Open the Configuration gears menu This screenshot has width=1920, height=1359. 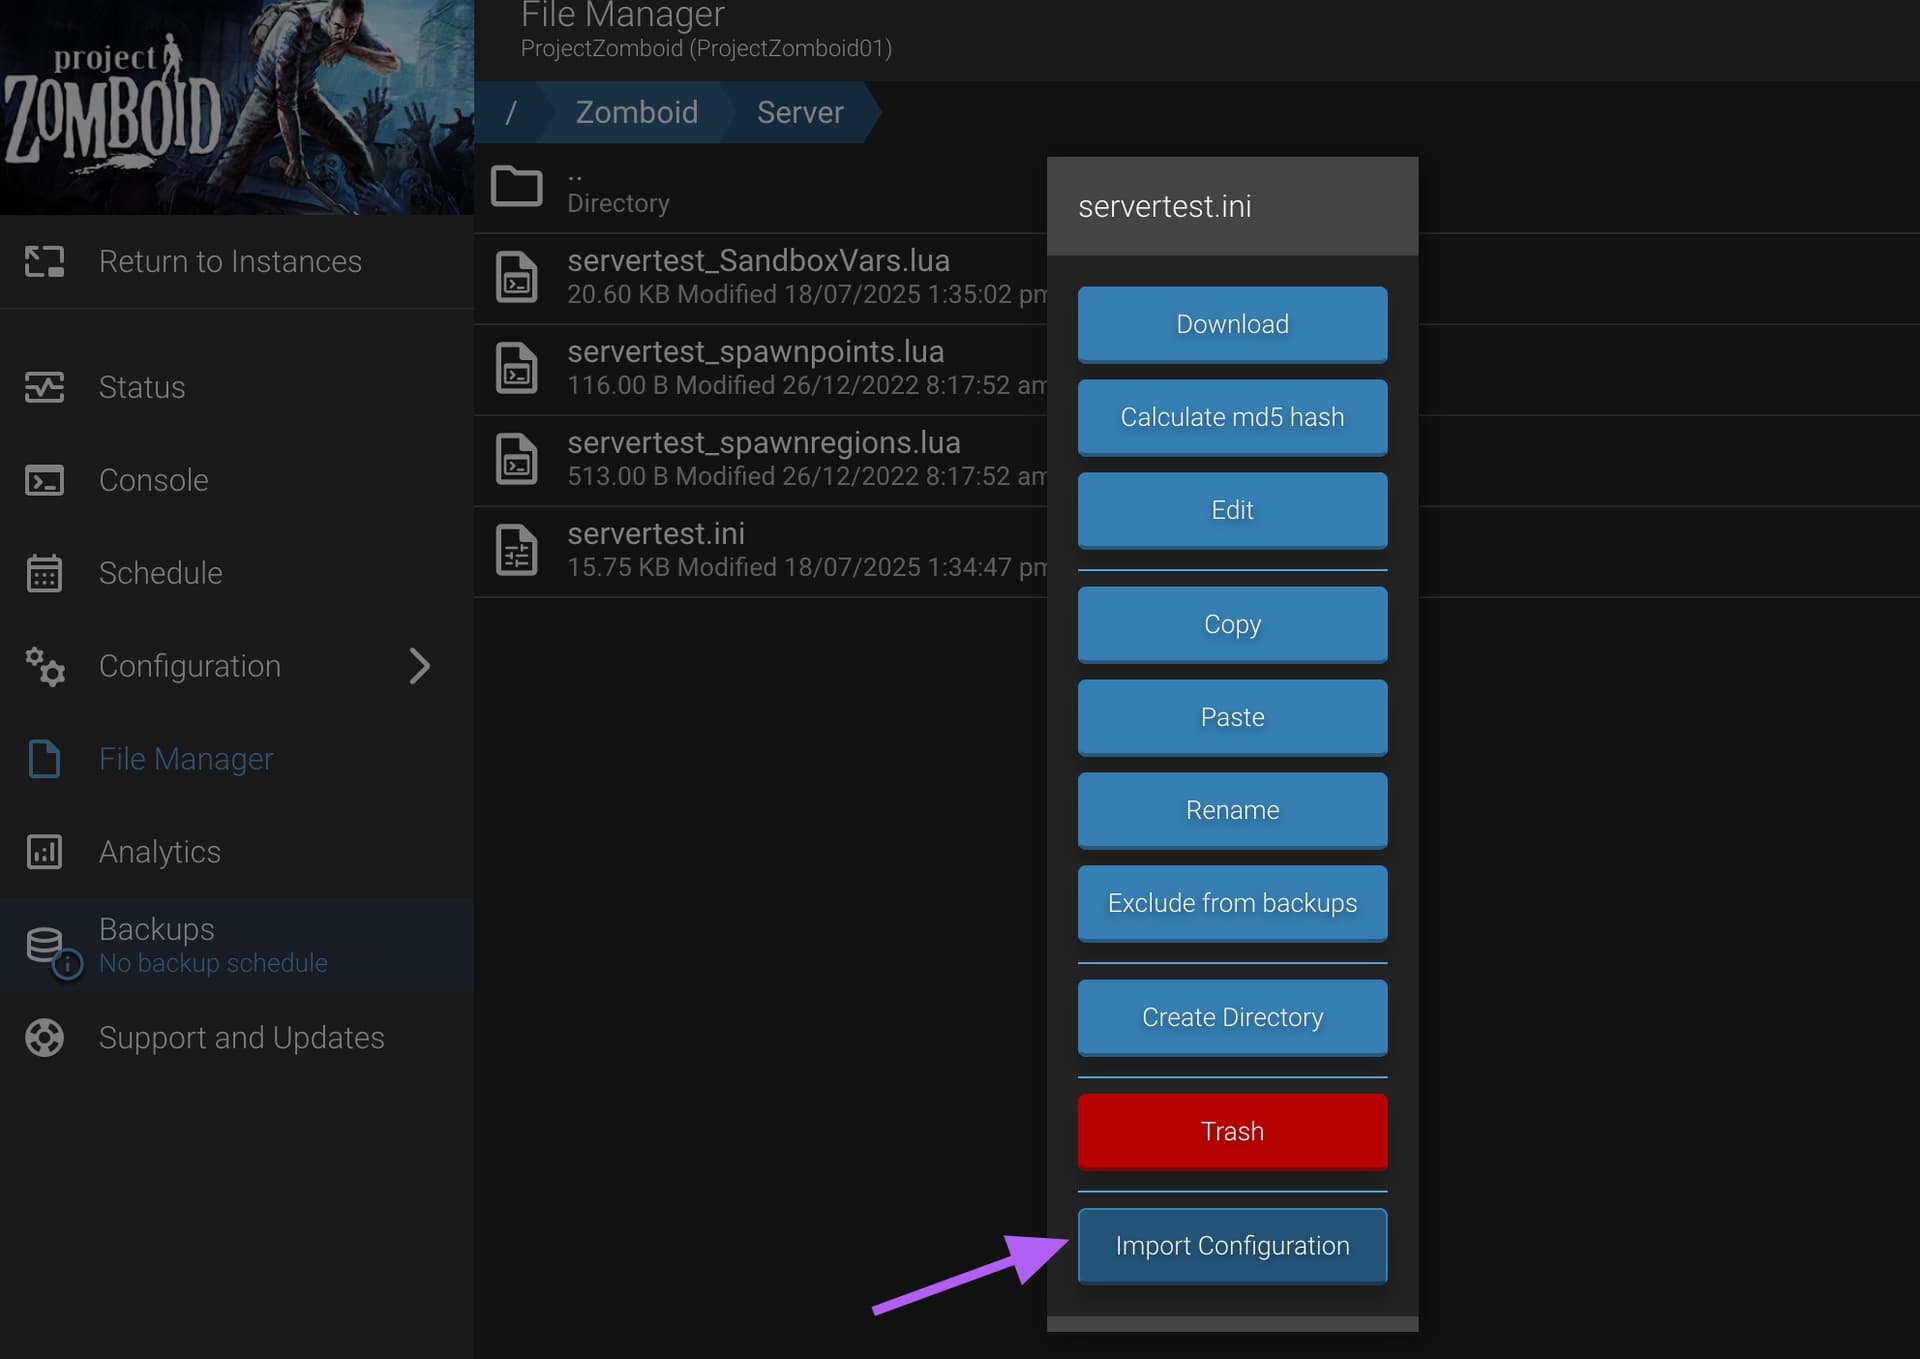click(44, 666)
